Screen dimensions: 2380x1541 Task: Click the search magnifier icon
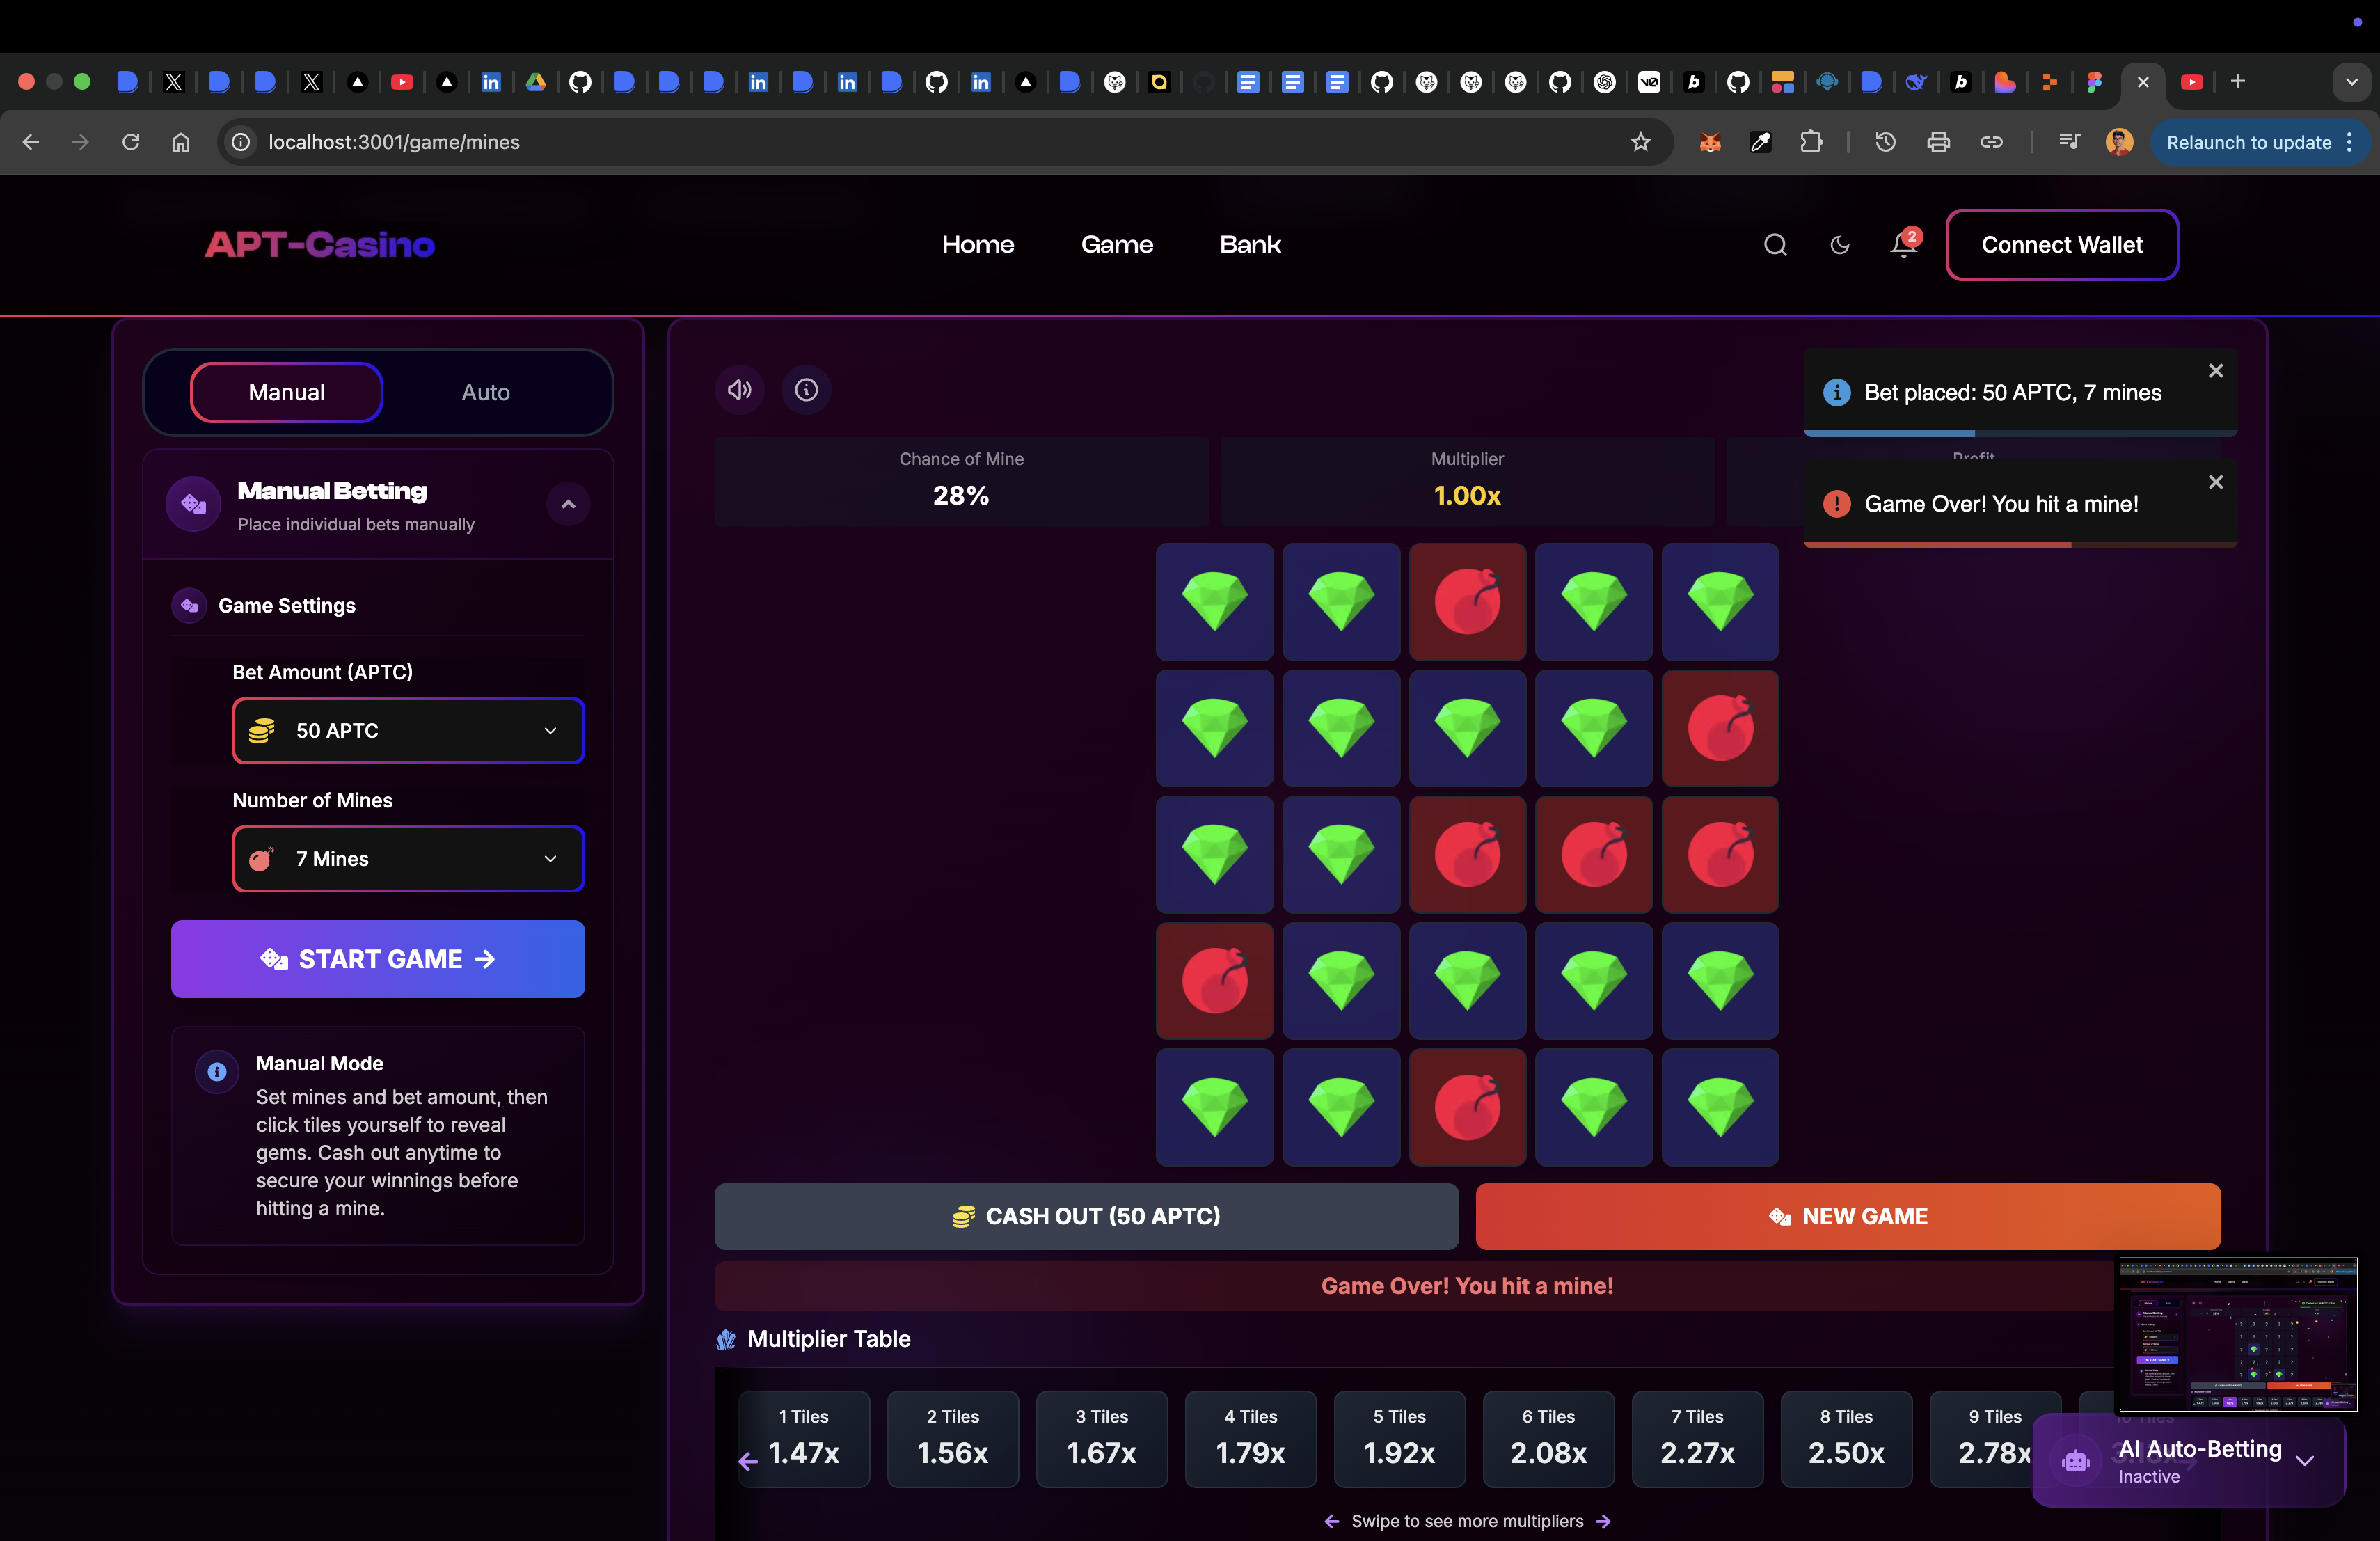[1775, 245]
